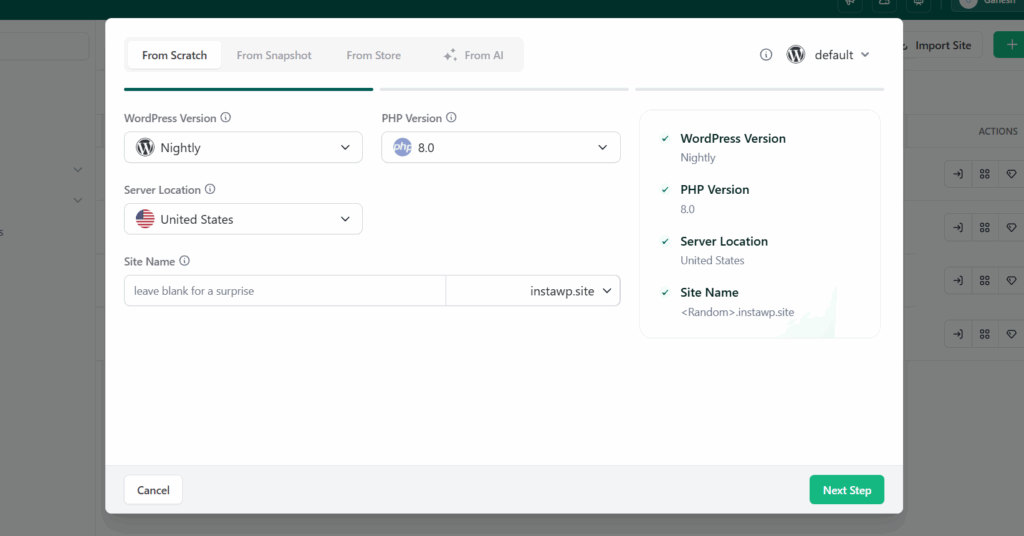Click the third progress step bar
The width and height of the screenshot is (1024, 536).
click(x=760, y=89)
